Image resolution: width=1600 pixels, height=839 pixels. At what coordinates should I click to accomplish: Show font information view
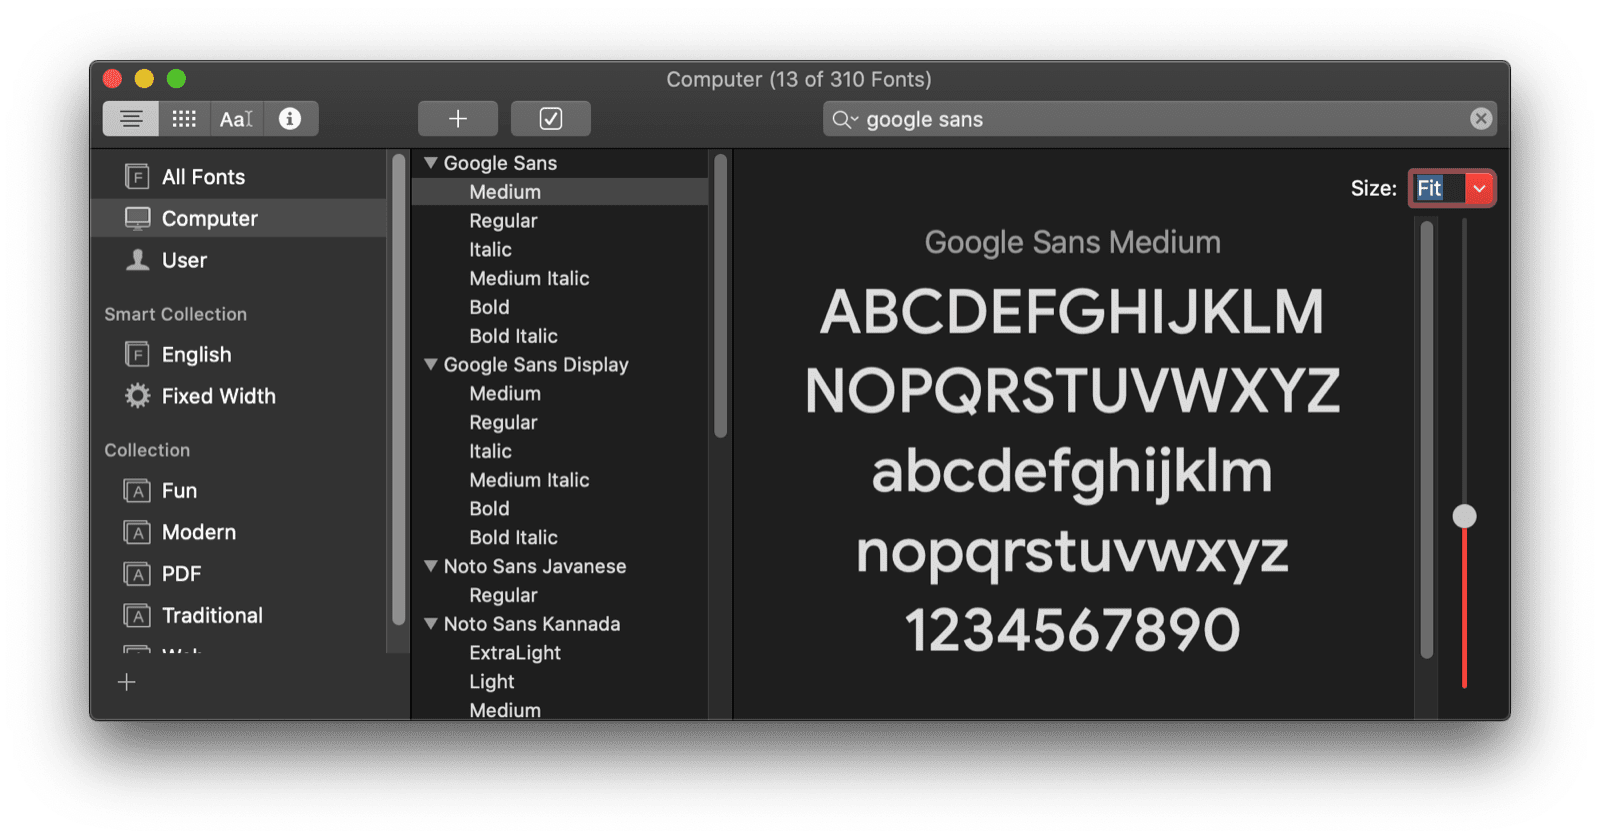point(290,119)
